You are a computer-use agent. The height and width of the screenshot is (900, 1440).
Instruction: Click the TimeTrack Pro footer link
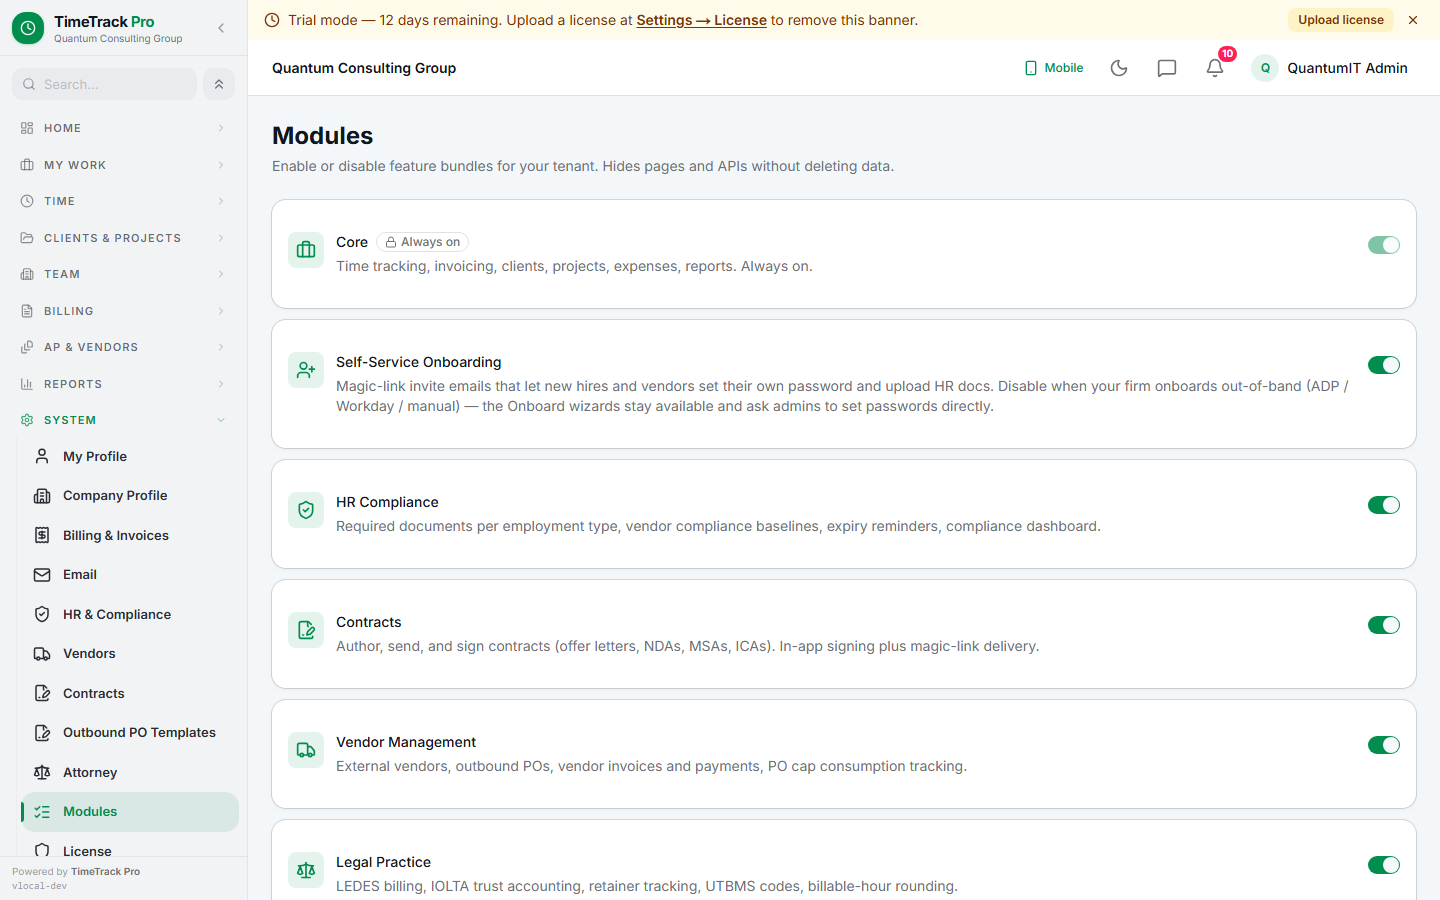[x=105, y=872]
